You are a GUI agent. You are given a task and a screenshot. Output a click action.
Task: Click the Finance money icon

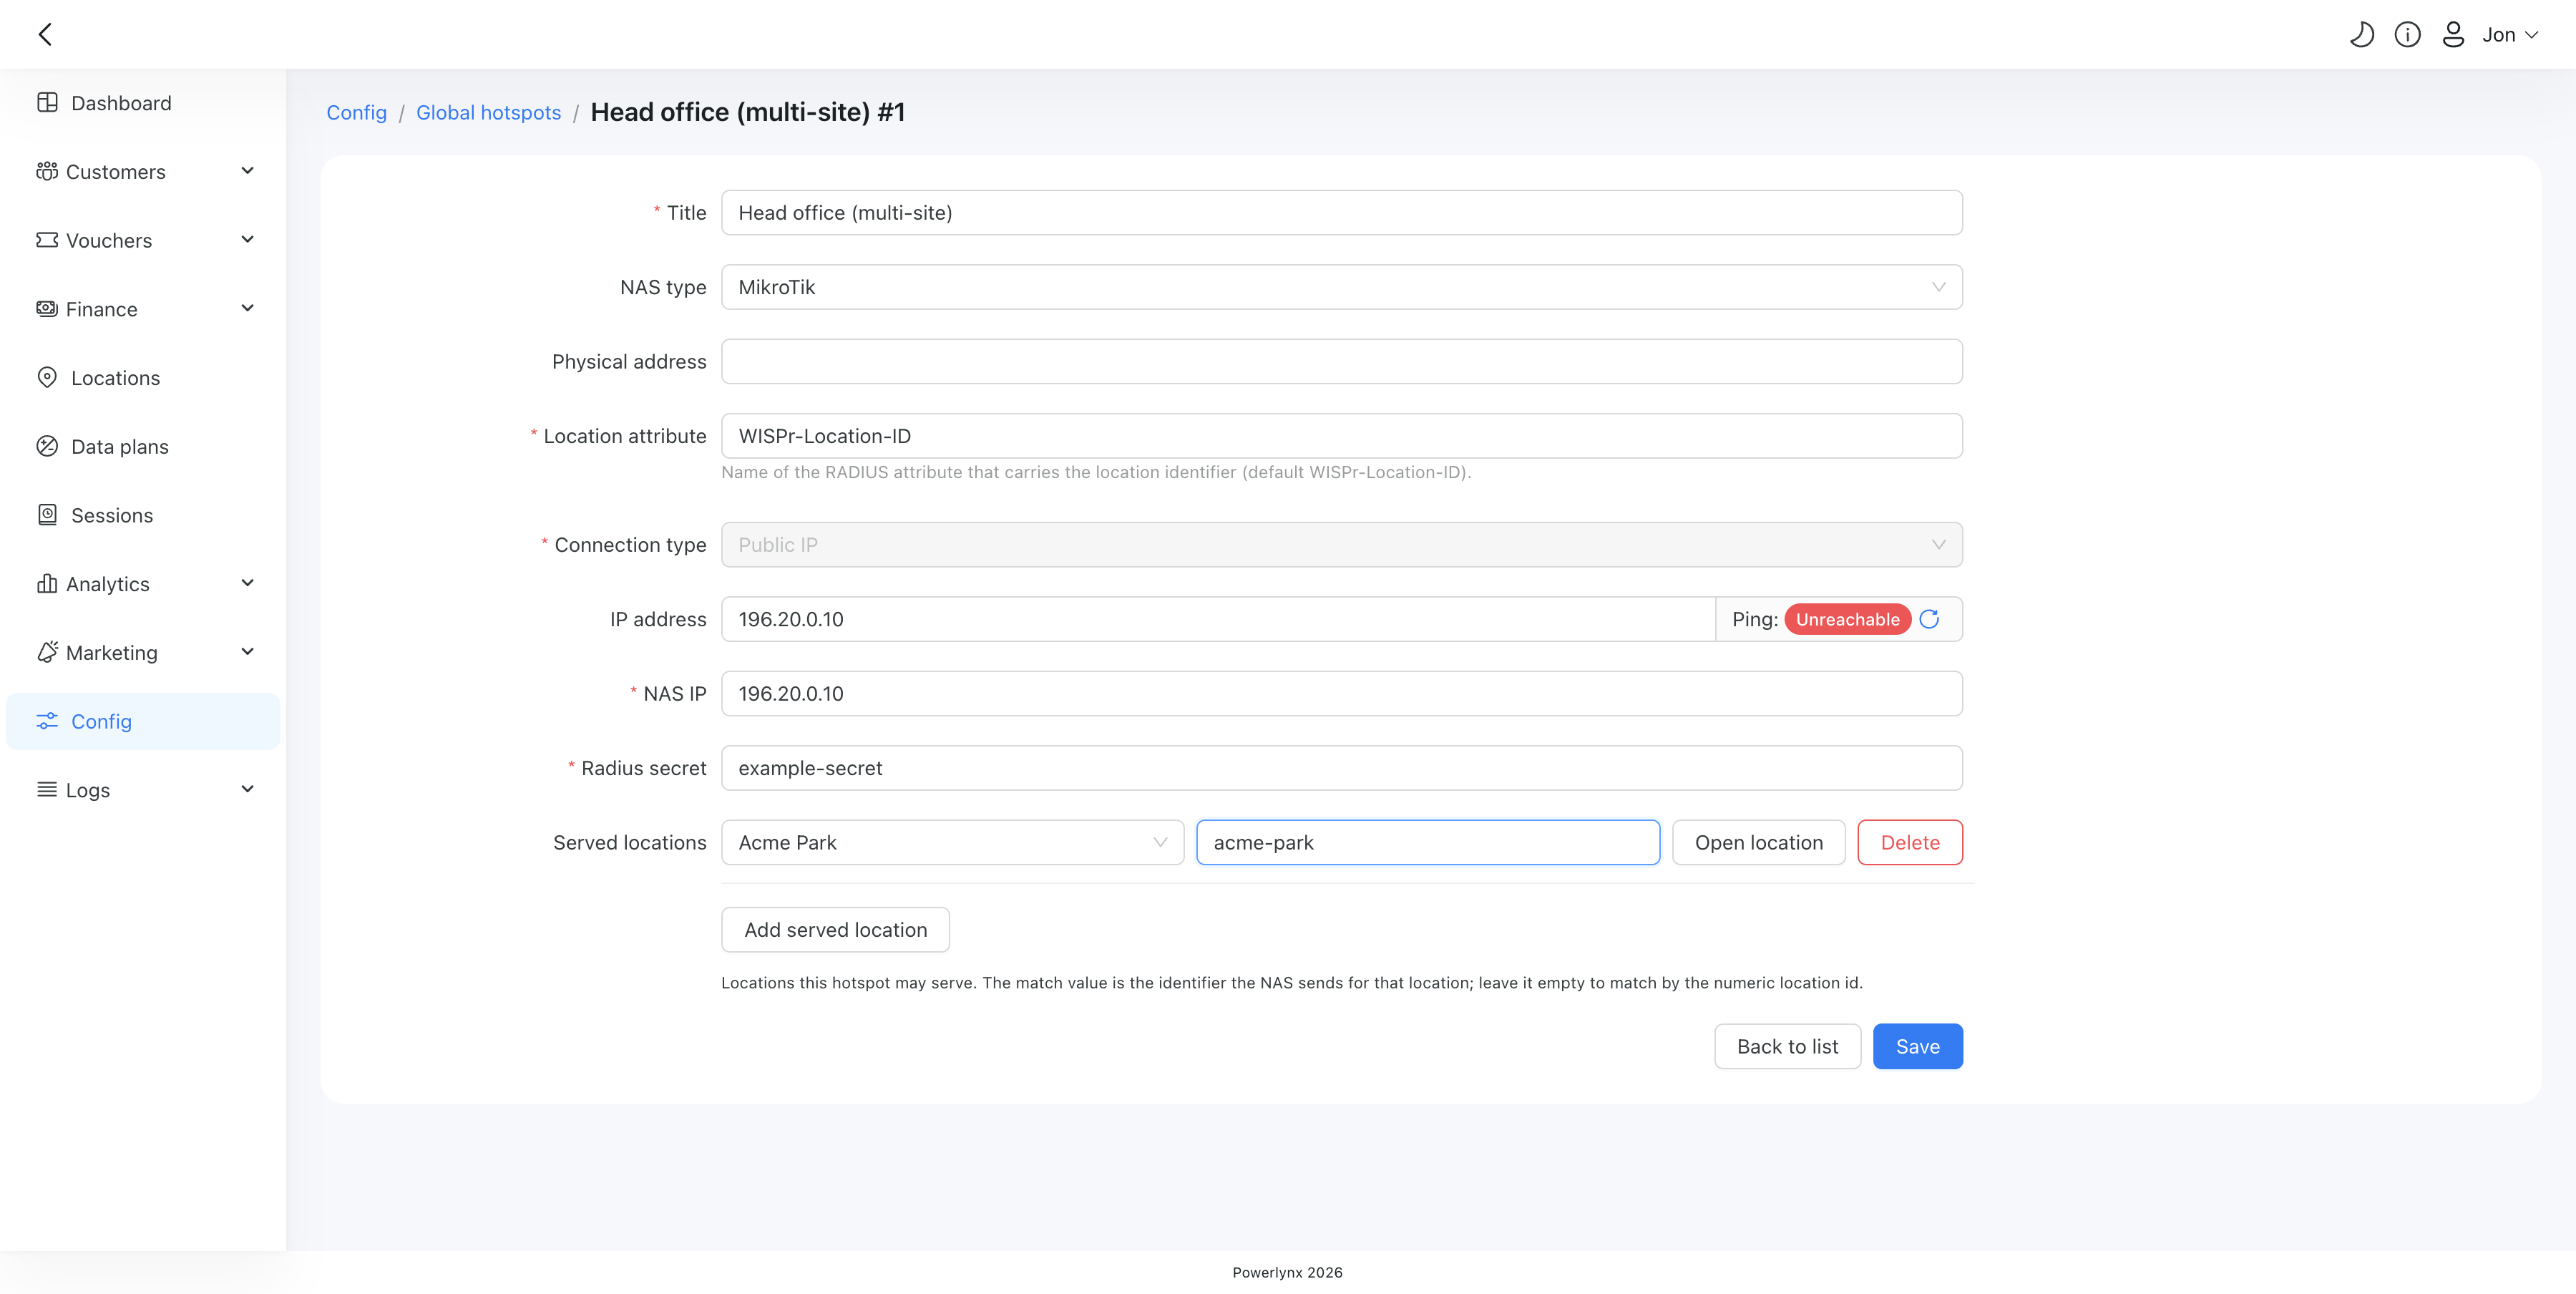pyautogui.click(x=47, y=309)
